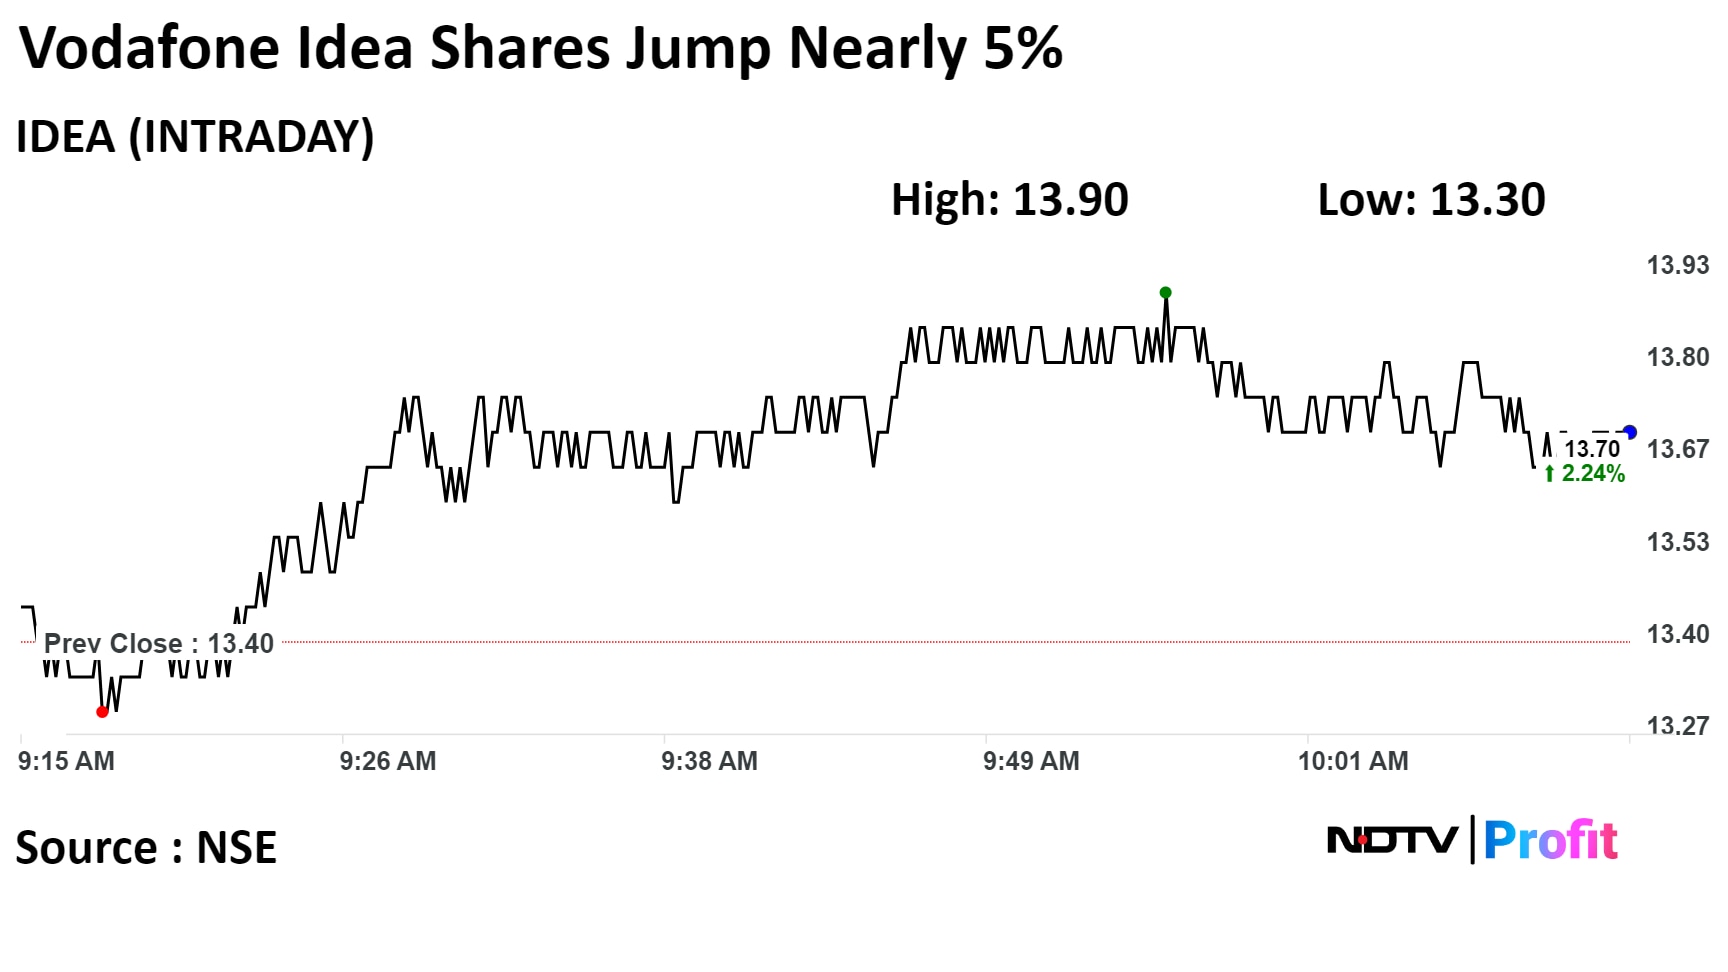Viewport: 1728px width, 972px height.
Task: Click the 9:15 AM time axis label
Action: coord(66,761)
